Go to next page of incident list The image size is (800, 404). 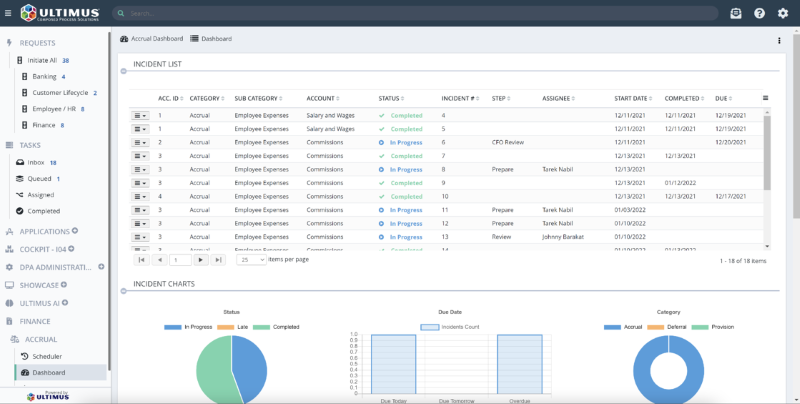pos(201,260)
